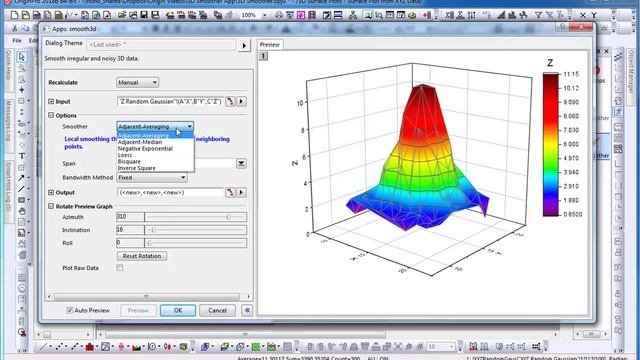The image size is (640, 360).
Task: Open Input field arrow menu
Action: pos(242,101)
